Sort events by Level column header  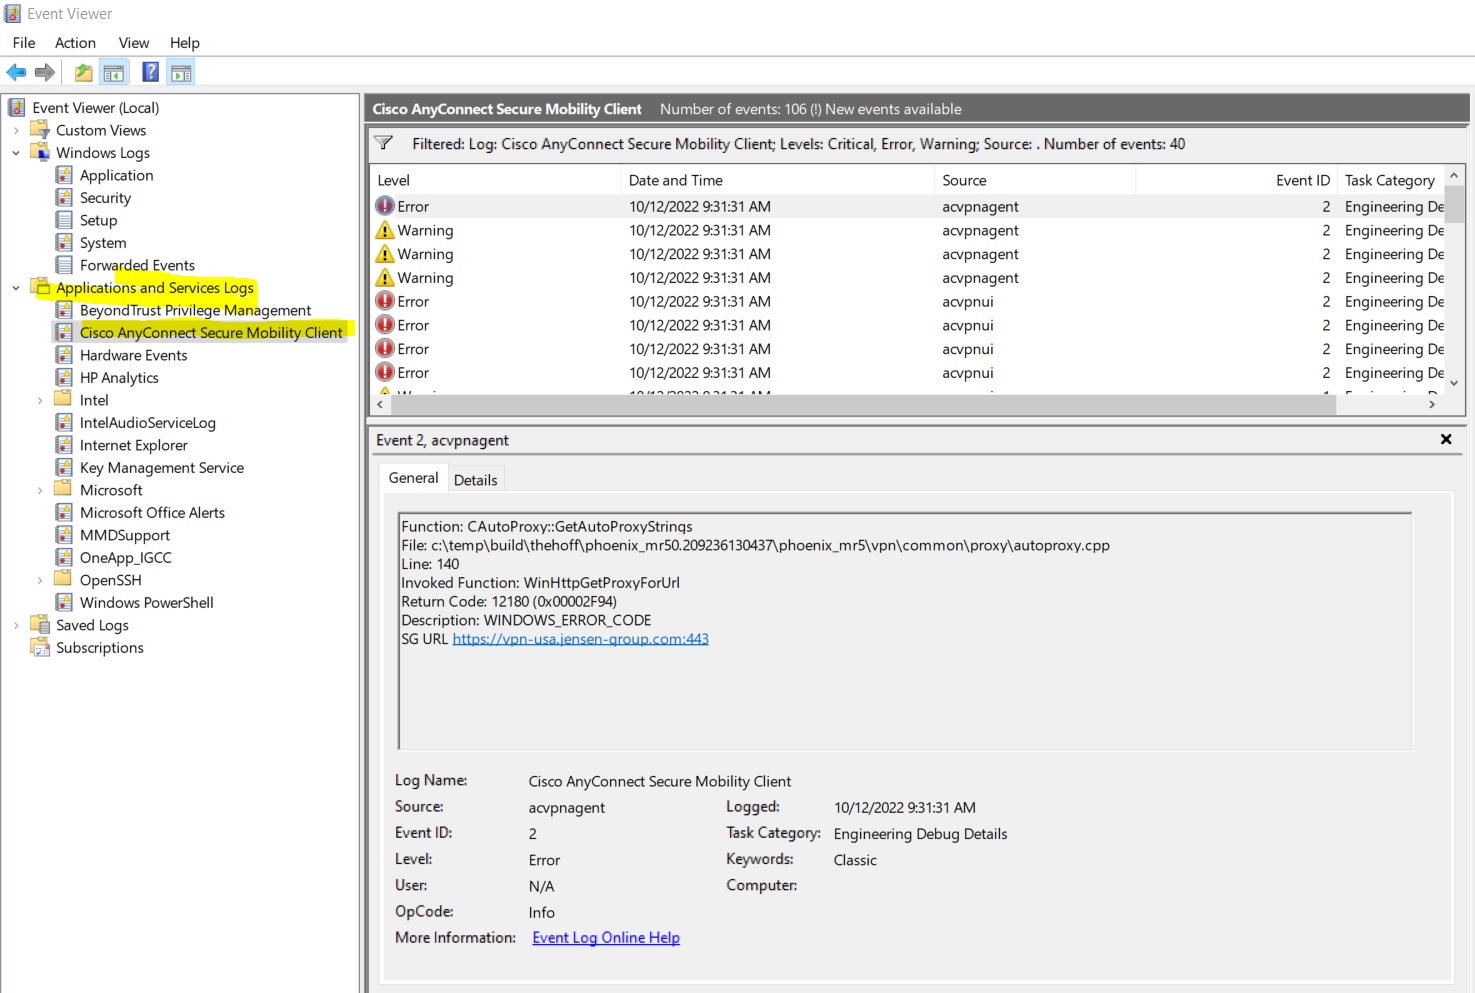[495, 180]
